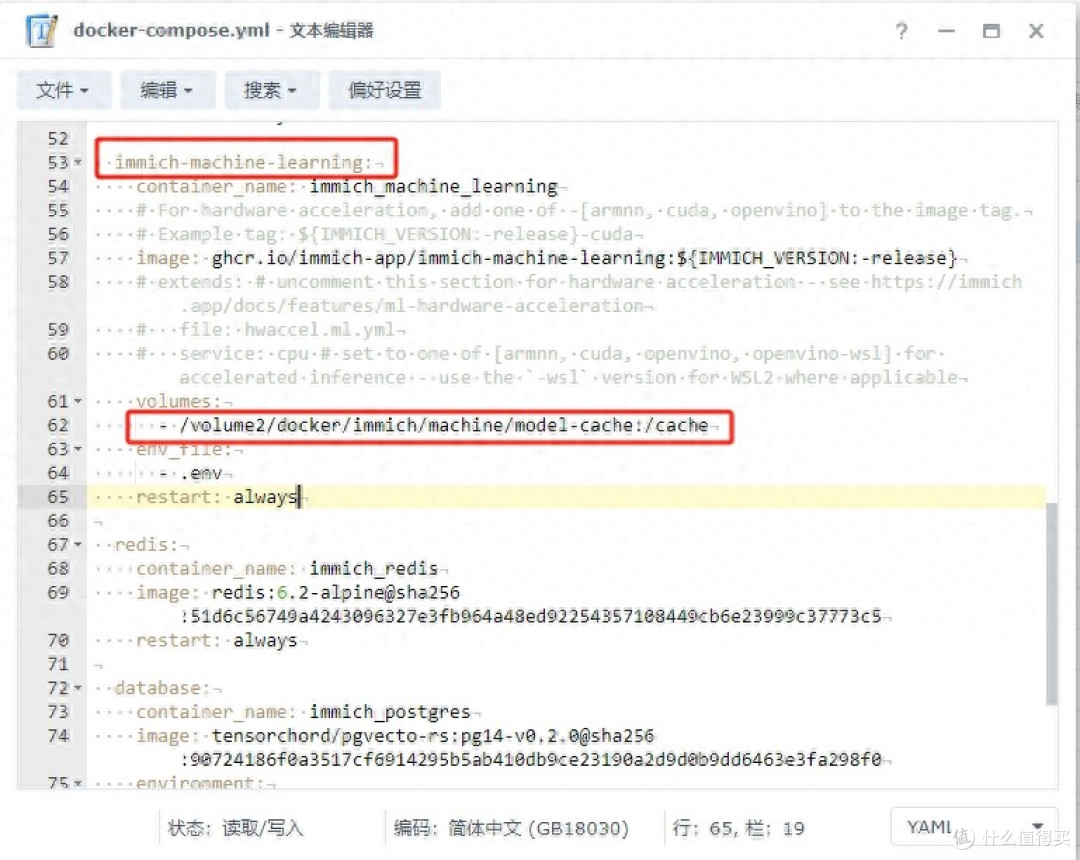The height and width of the screenshot is (860, 1080).
Task: Collapse the redis fold arrow at line 67
Action: (78, 545)
